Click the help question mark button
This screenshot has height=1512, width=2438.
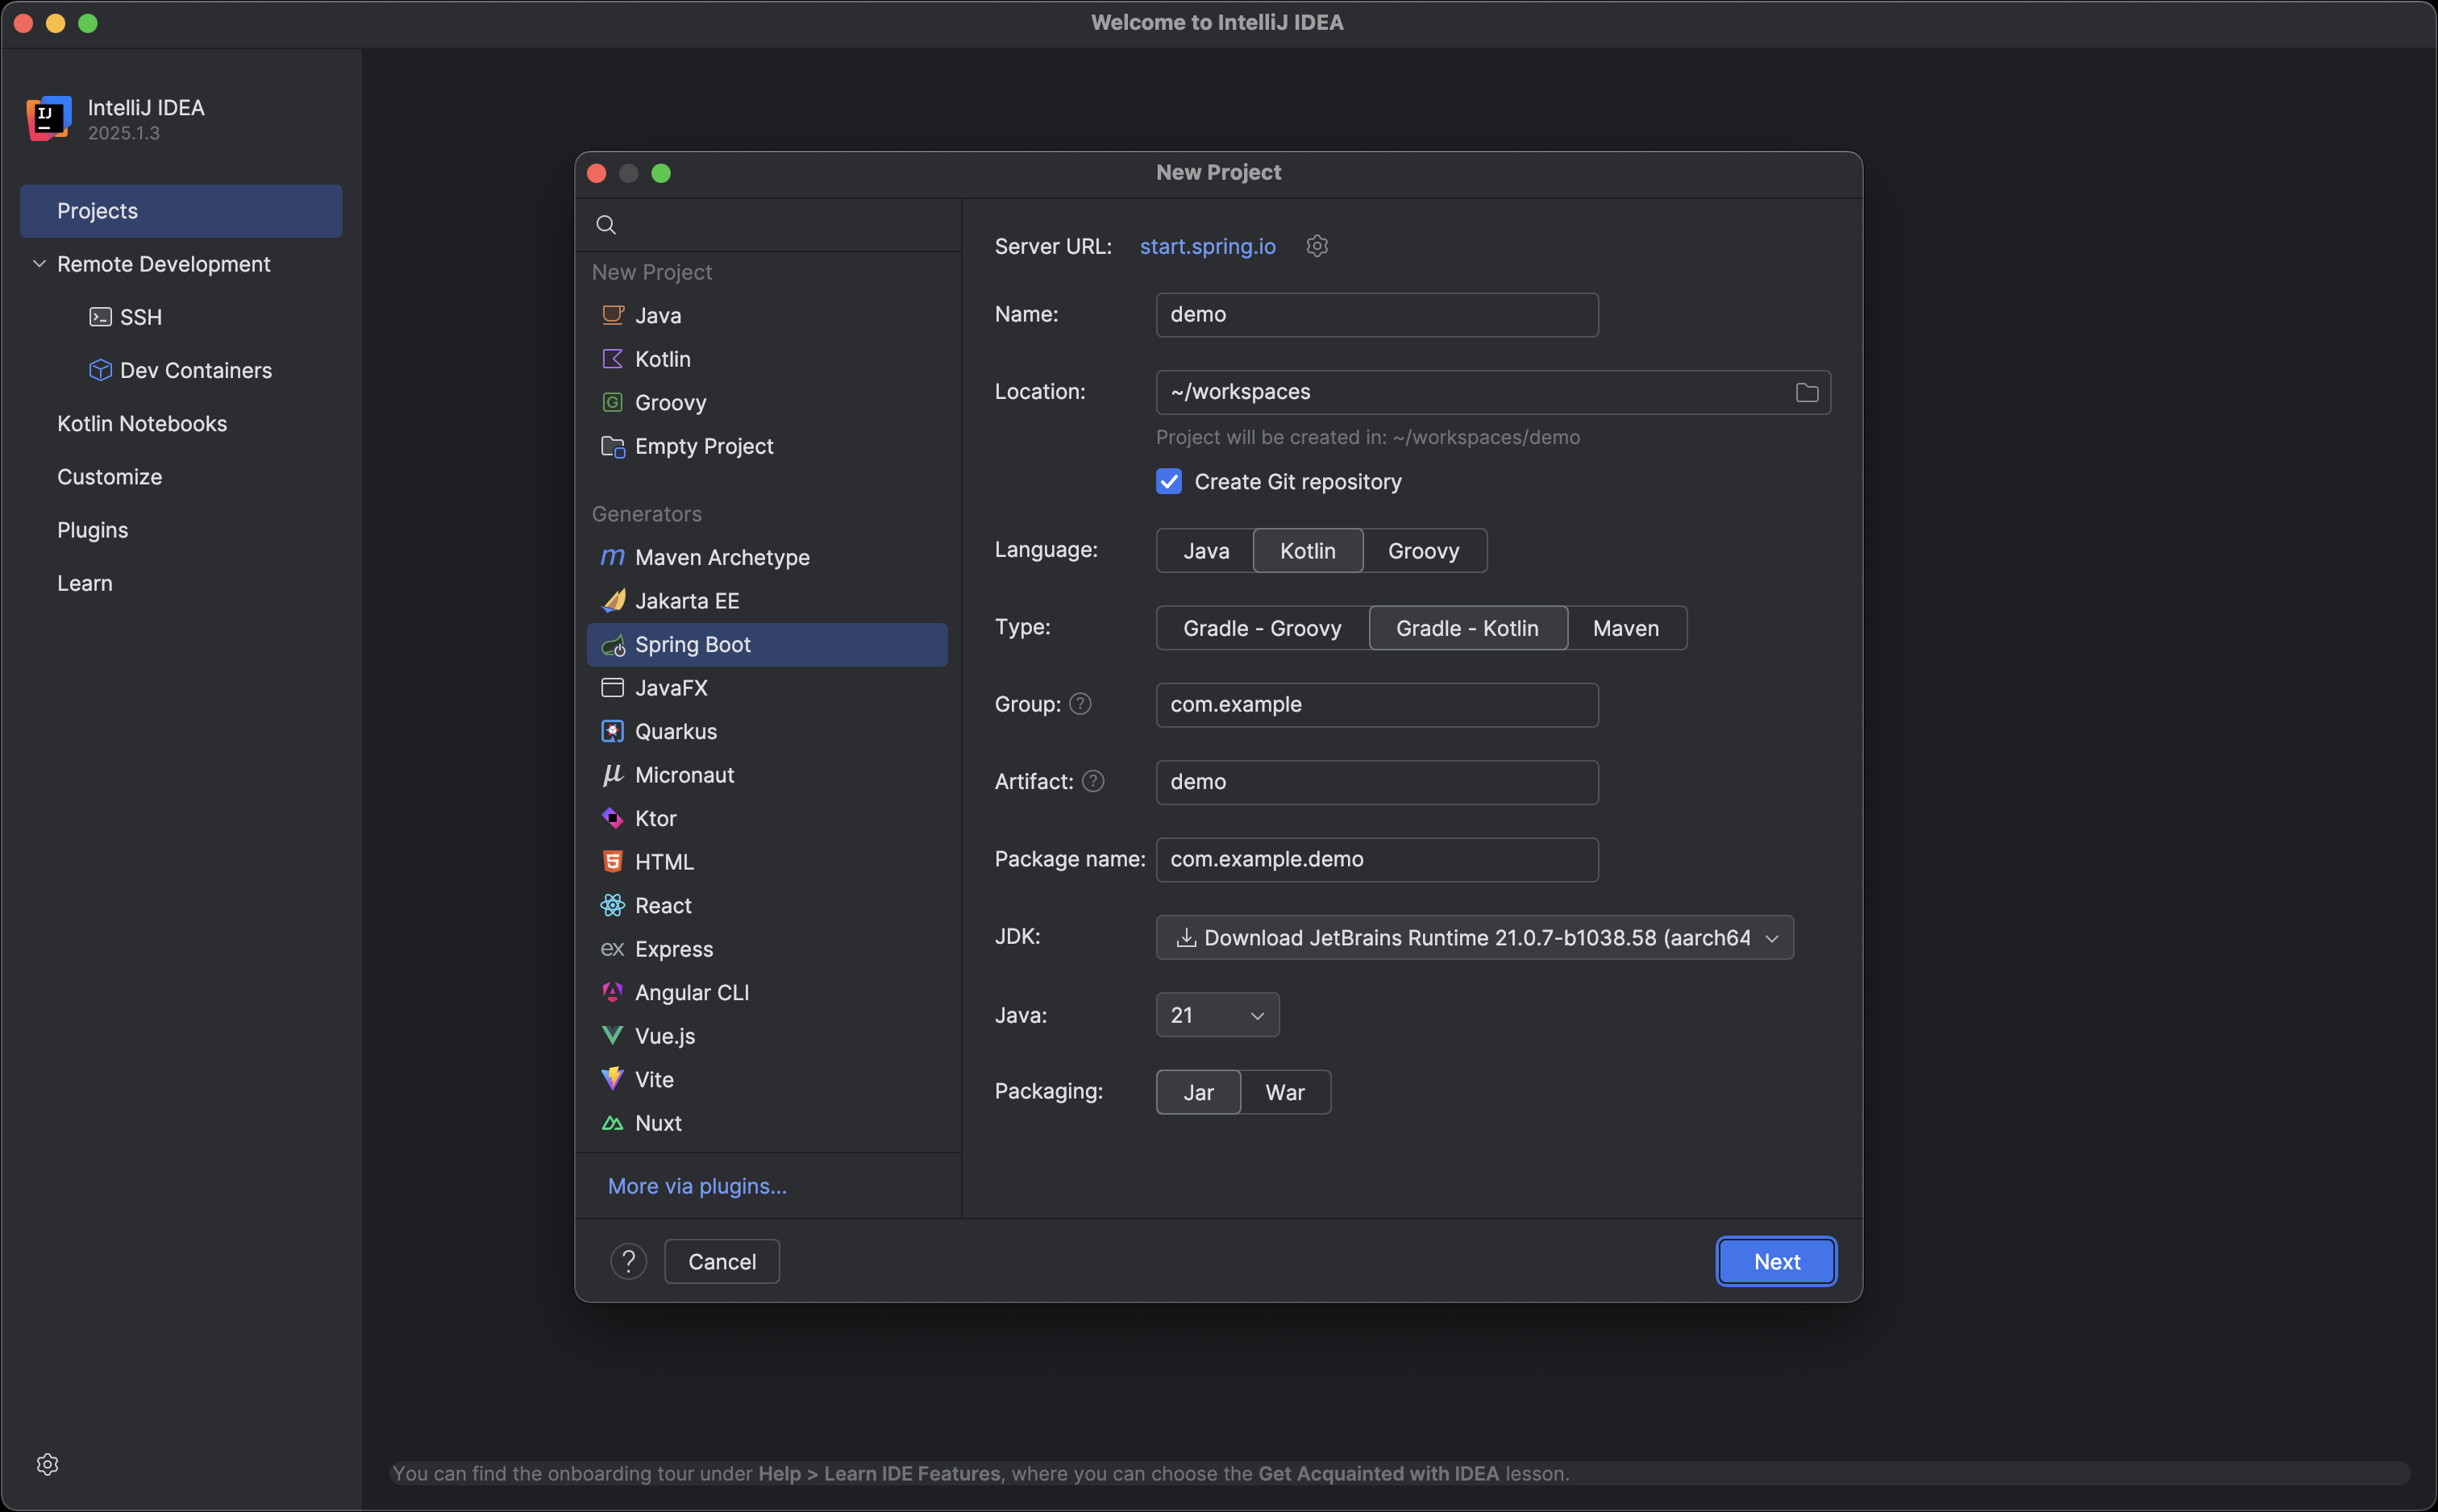coord(628,1261)
